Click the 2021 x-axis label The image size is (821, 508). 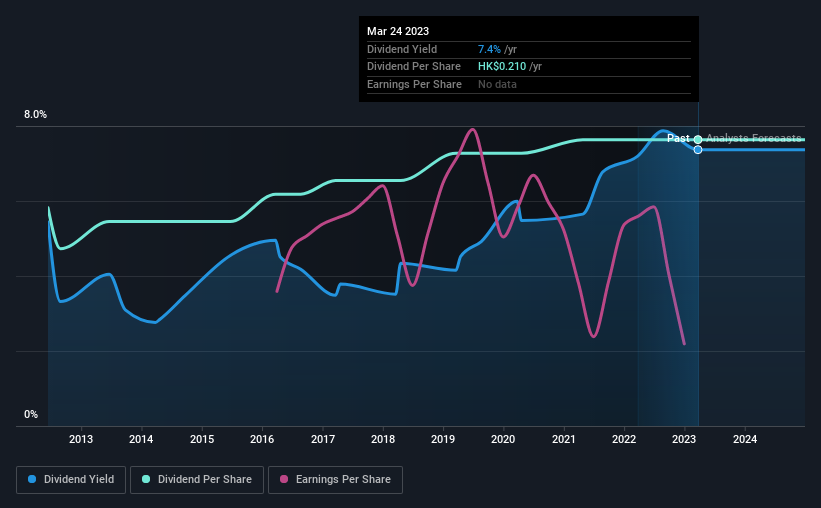coord(563,439)
